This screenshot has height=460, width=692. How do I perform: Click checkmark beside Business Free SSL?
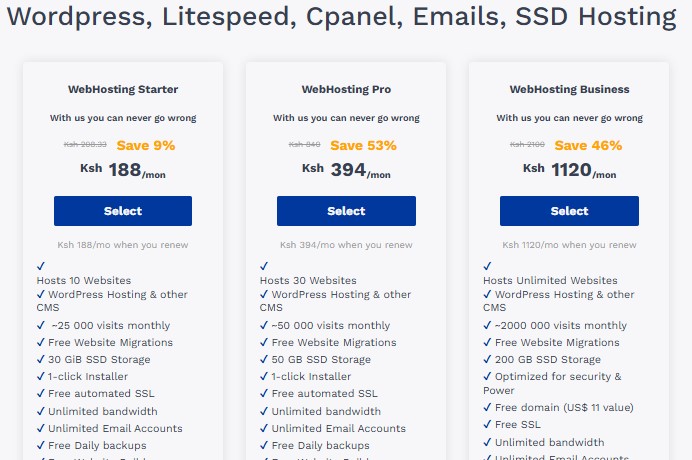coord(487,424)
